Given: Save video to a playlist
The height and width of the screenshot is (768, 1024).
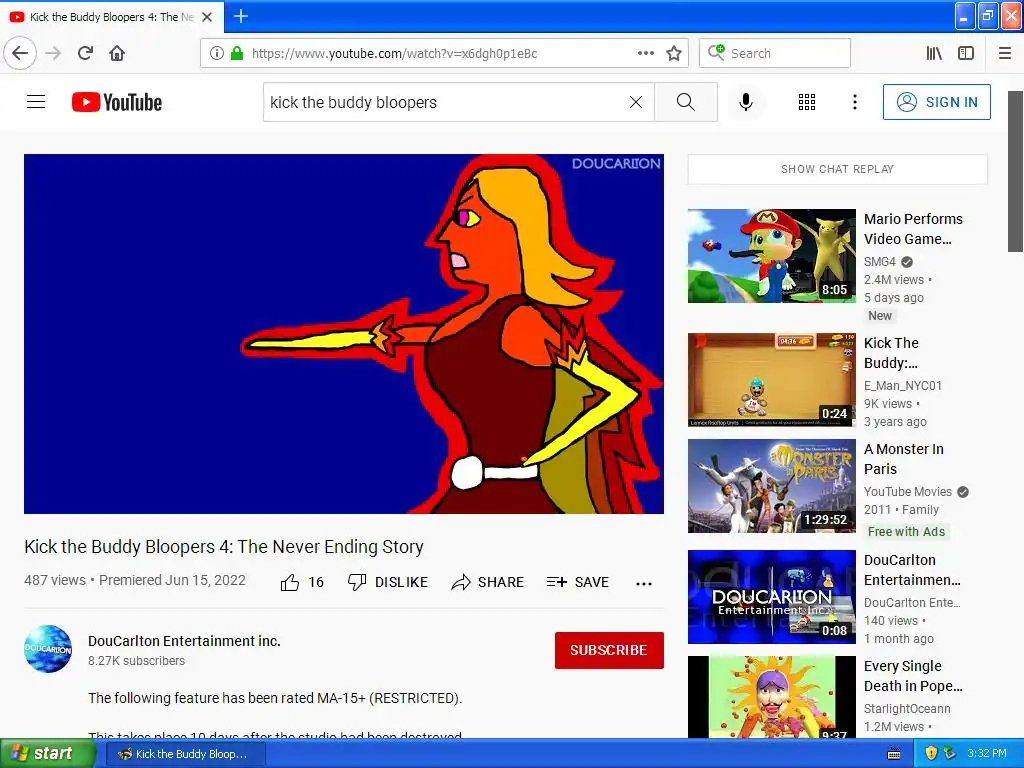Looking at the screenshot, I should [x=578, y=582].
